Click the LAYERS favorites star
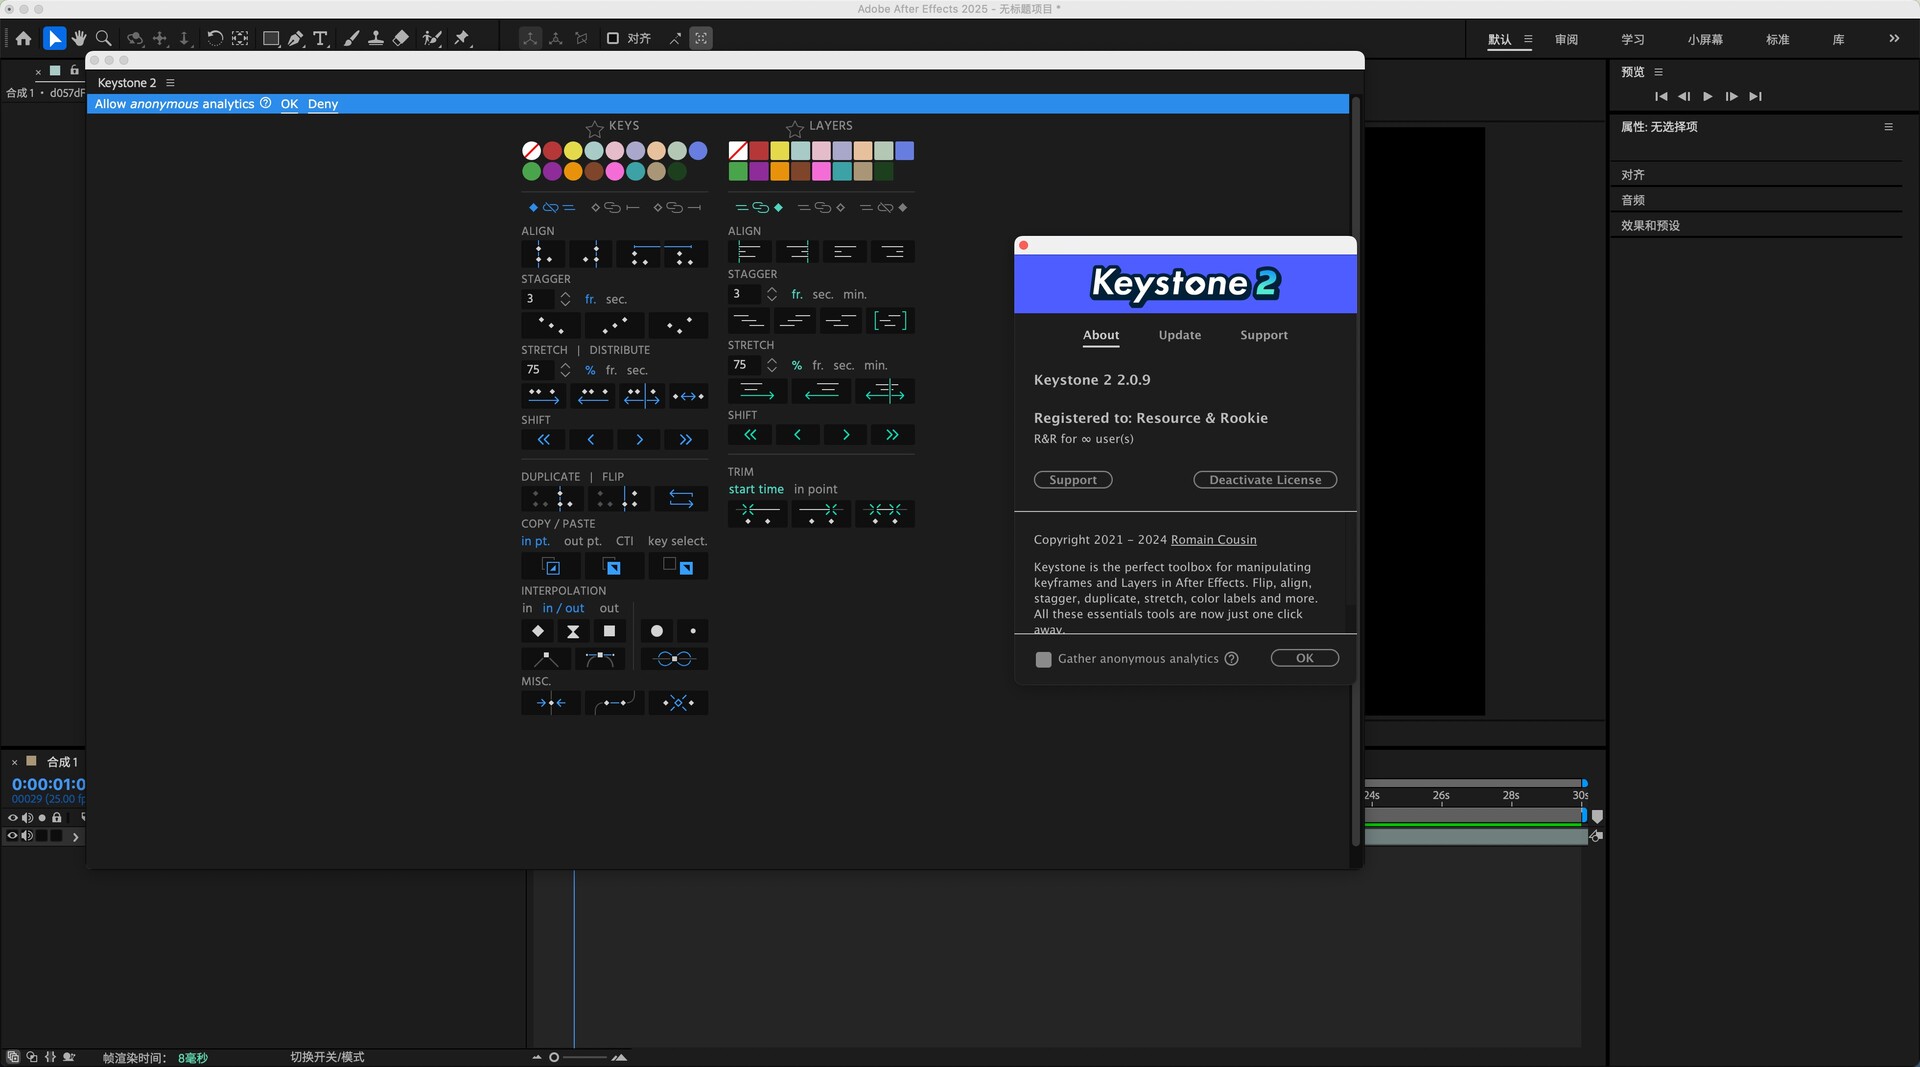Image resolution: width=1920 pixels, height=1067 pixels. coord(795,128)
